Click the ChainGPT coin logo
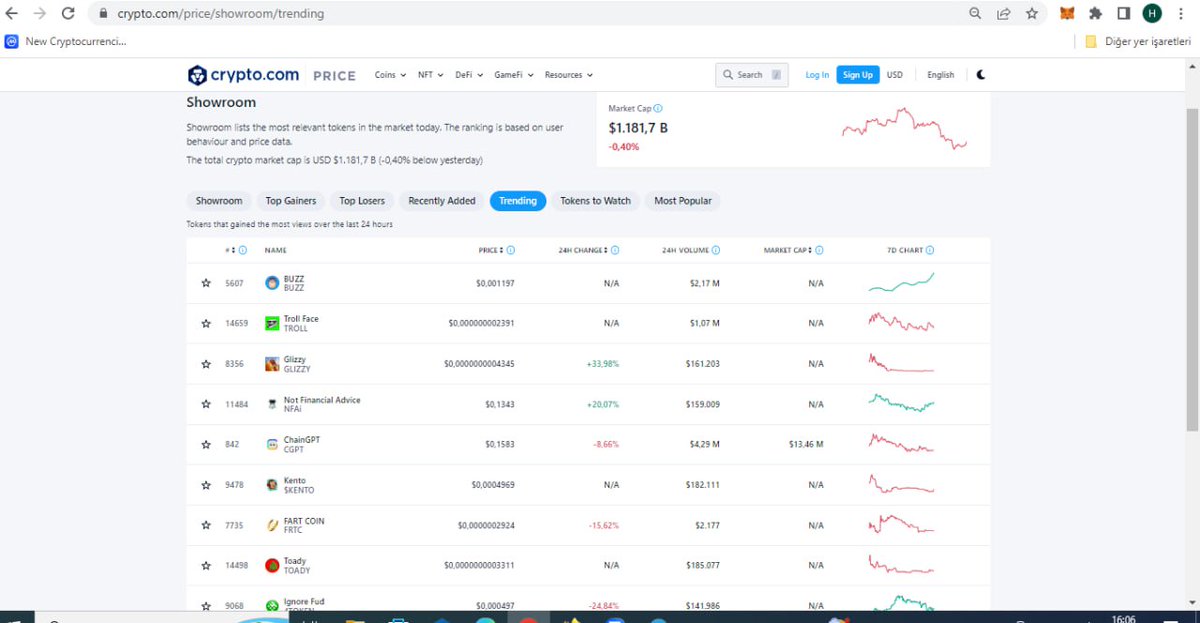The height and width of the screenshot is (623, 1200). coord(272,444)
